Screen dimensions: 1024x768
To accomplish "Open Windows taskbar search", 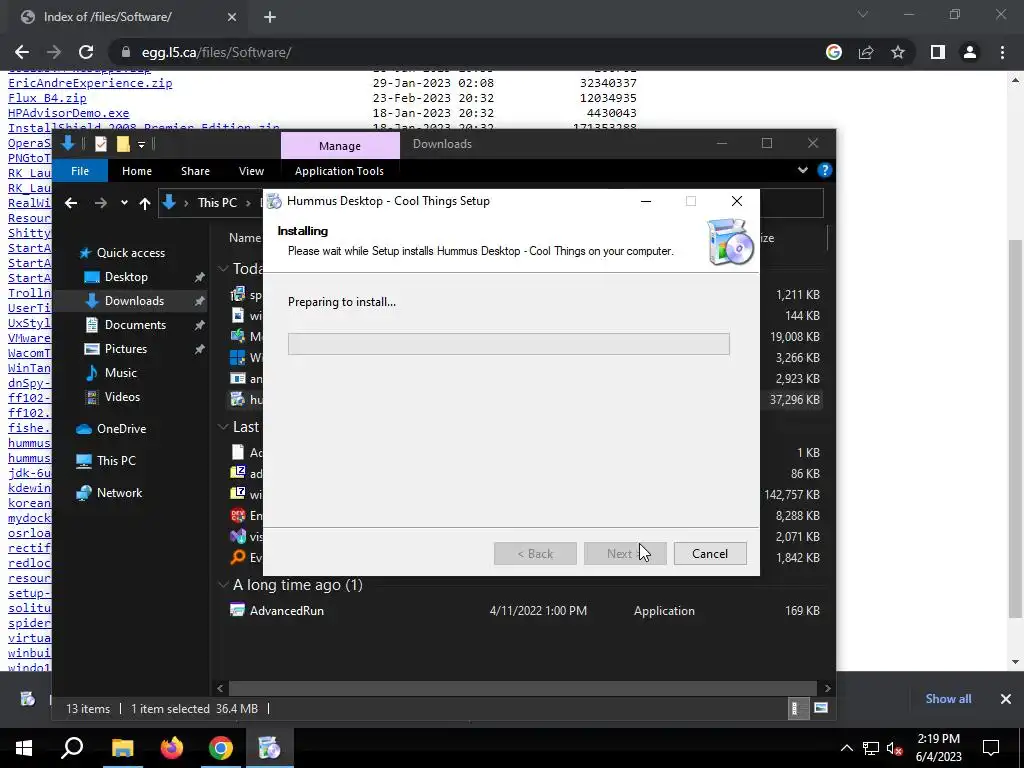I will 72,748.
